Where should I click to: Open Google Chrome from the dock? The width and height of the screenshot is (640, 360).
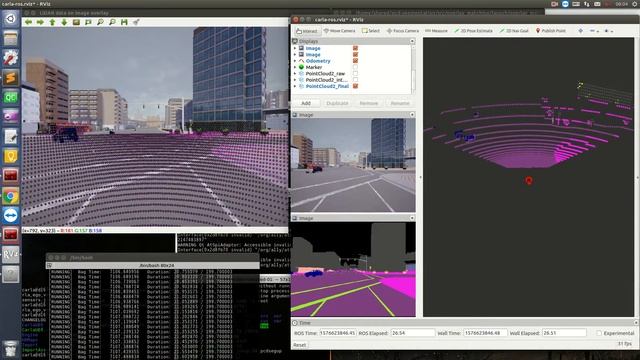pos(11,196)
